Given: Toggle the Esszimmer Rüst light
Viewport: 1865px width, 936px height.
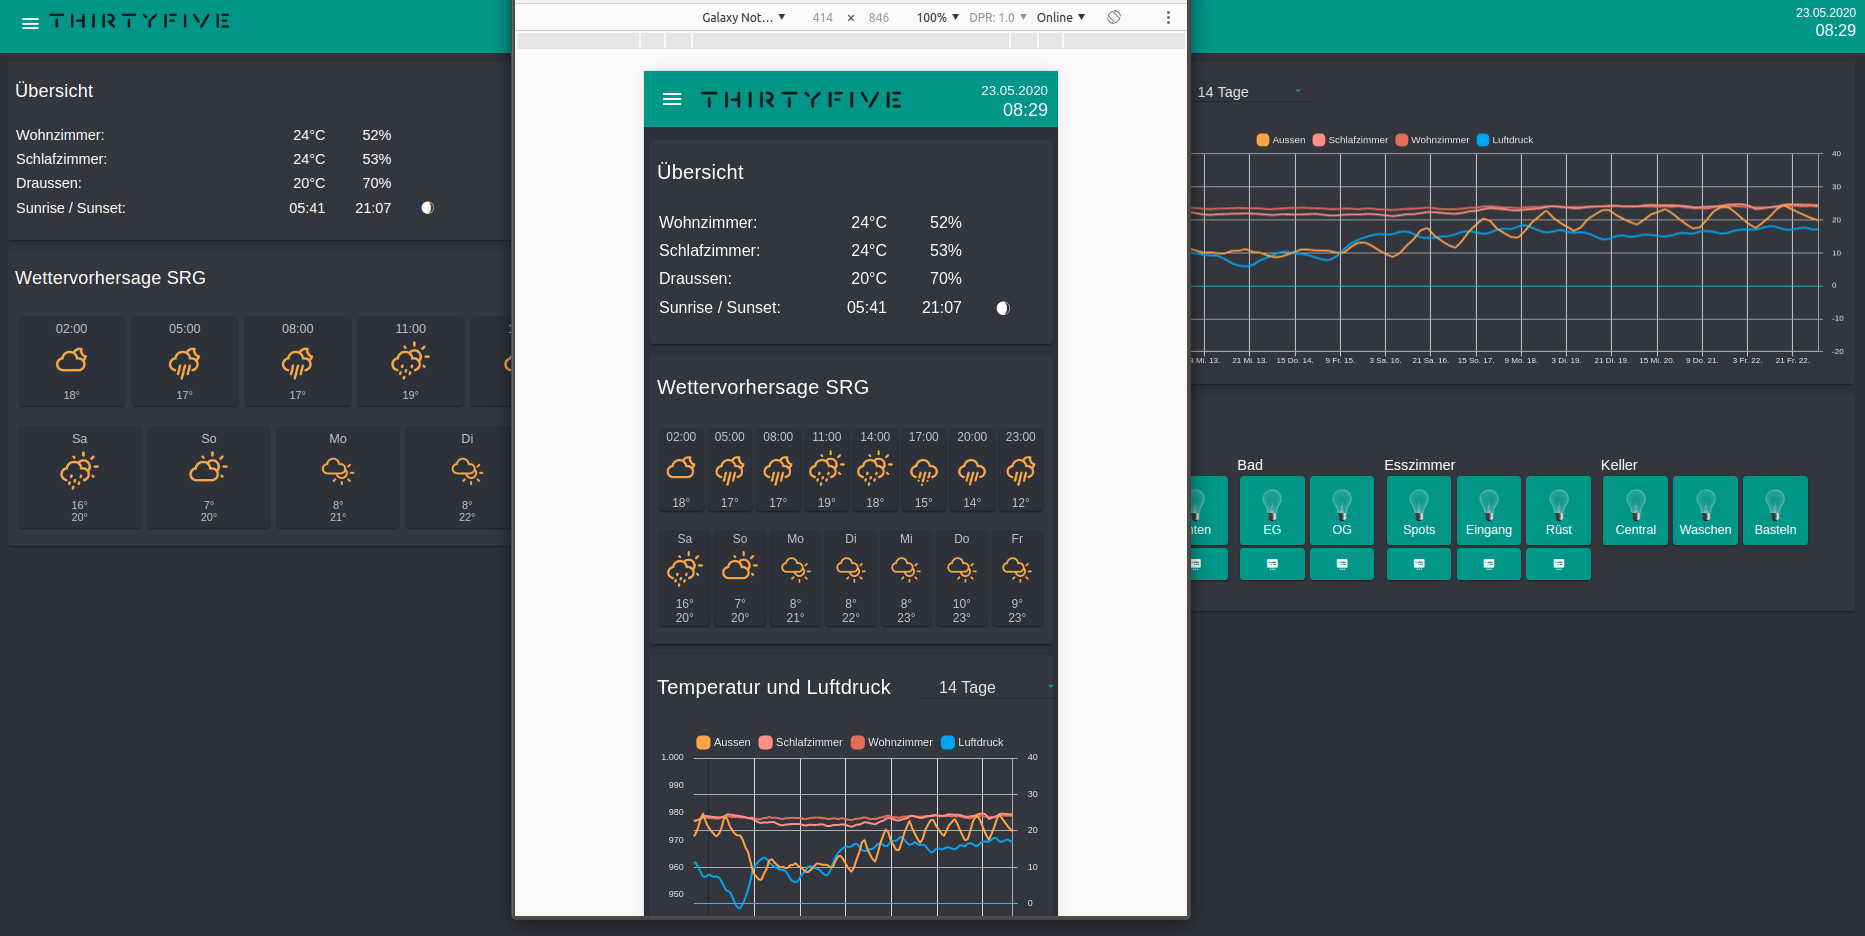Looking at the screenshot, I should tap(1559, 511).
